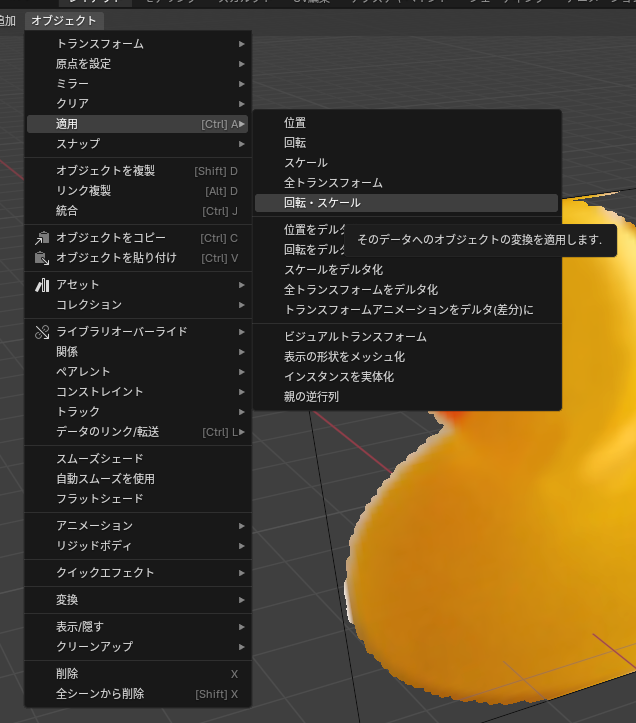Choose 親の逆行列
The image size is (636, 723).
click(x=406, y=397)
